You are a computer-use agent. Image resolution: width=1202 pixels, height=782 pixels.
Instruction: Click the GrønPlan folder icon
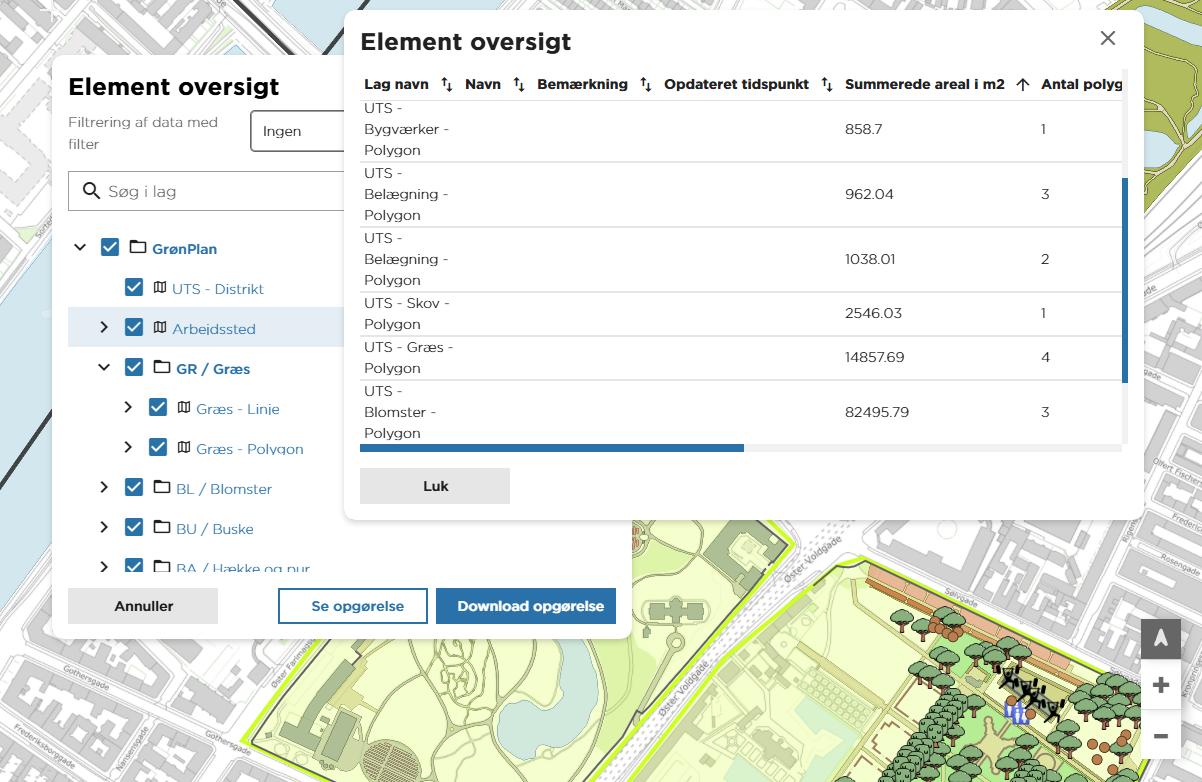pos(138,248)
